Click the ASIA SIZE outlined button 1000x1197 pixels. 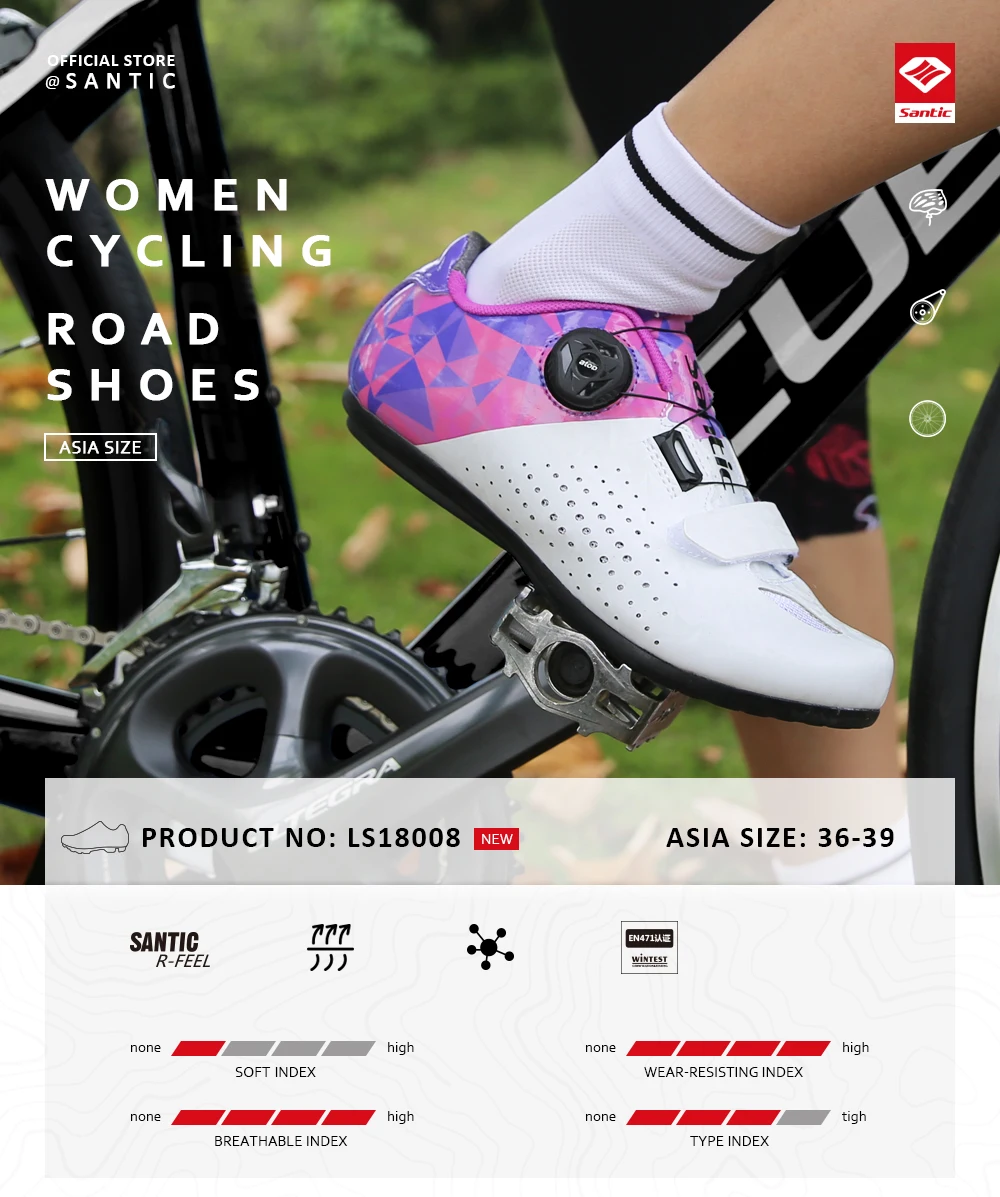tap(100, 447)
